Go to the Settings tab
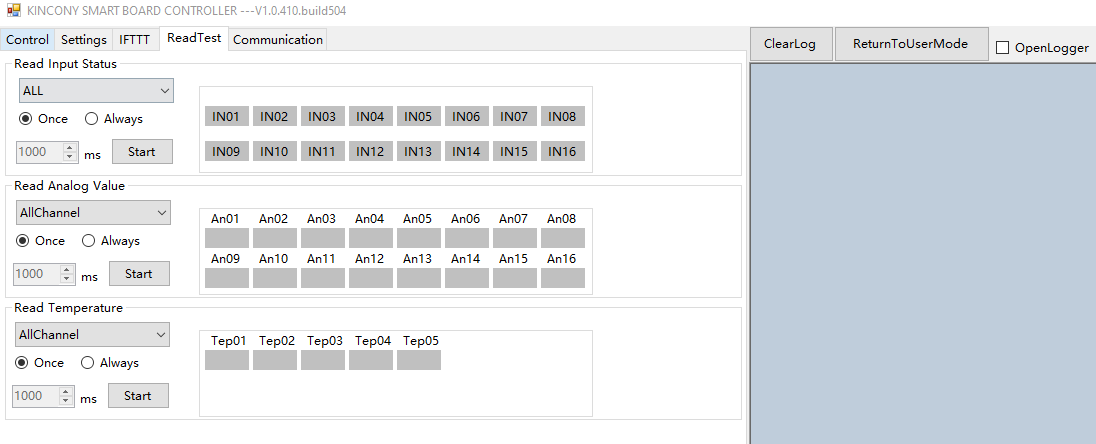The image size is (1096, 444). (x=84, y=40)
